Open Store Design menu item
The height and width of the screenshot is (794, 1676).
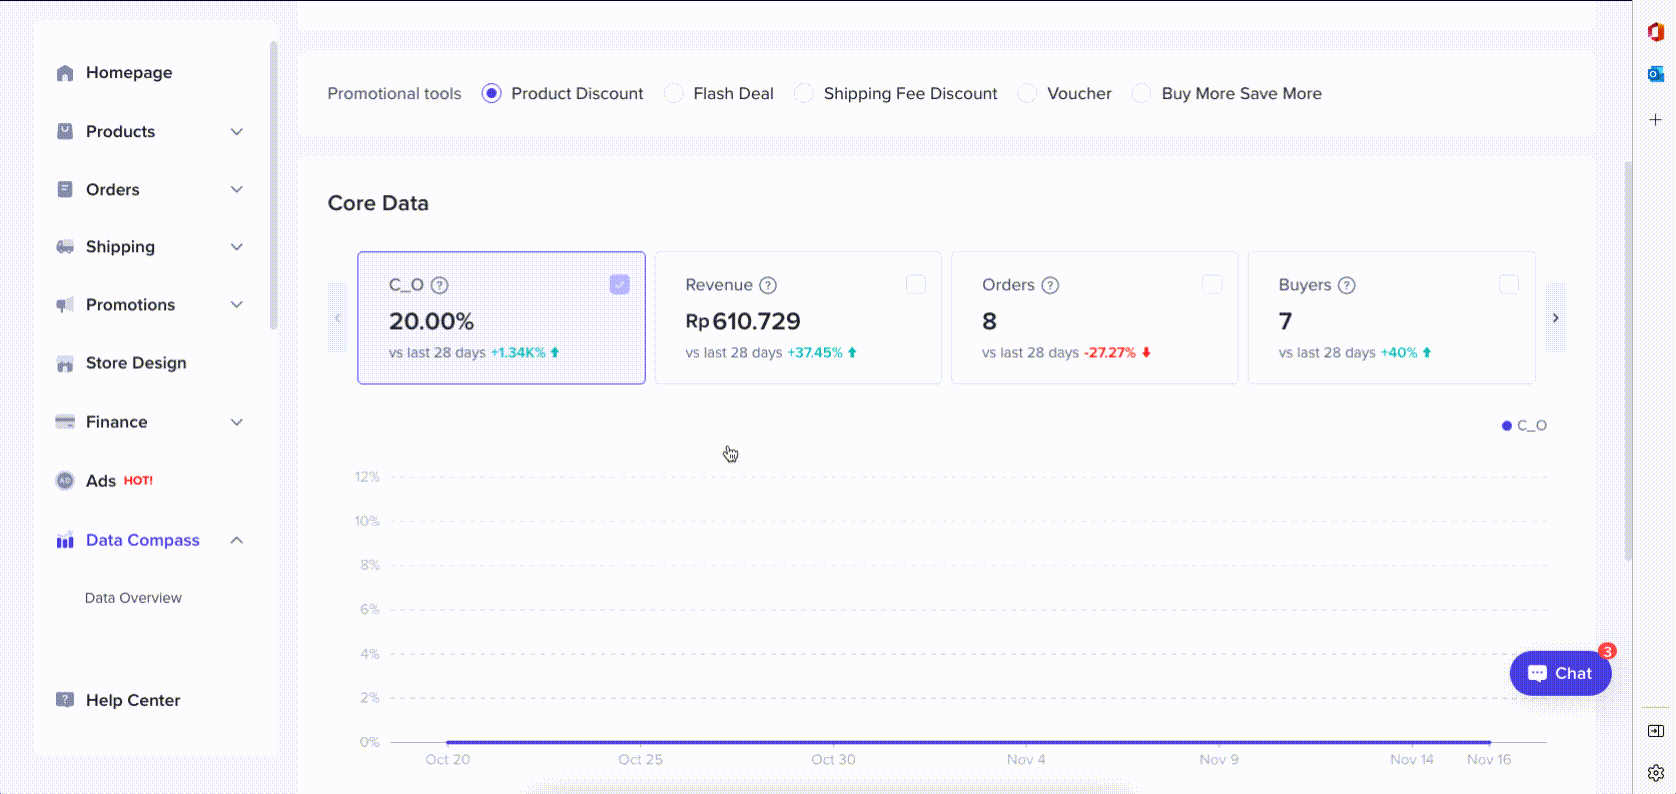click(136, 363)
